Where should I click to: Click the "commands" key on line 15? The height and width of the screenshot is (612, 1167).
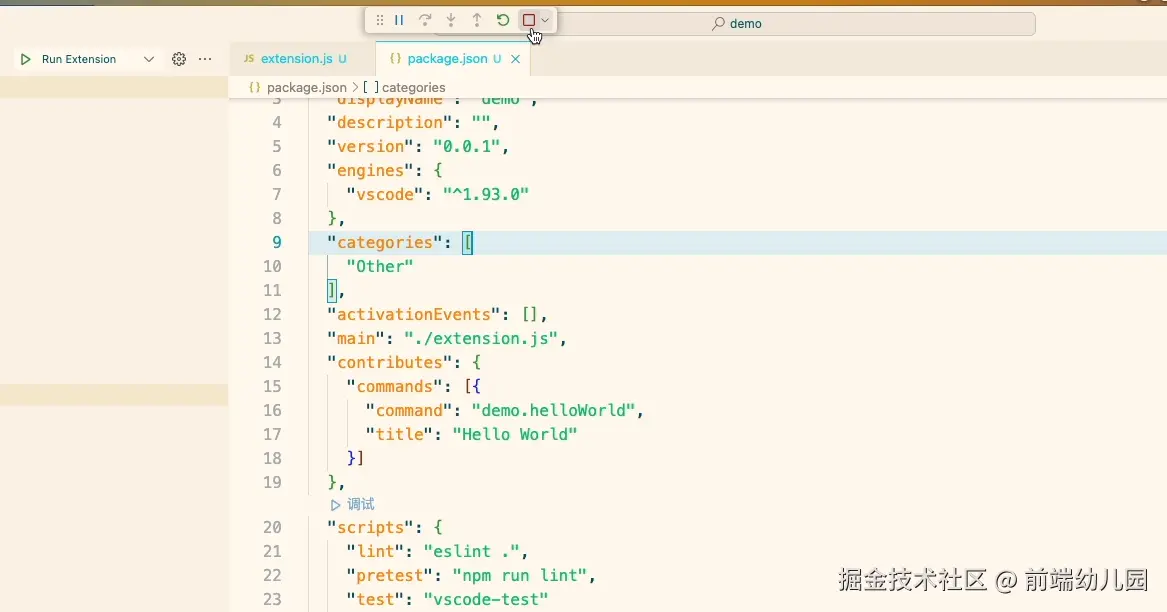point(394,386)
